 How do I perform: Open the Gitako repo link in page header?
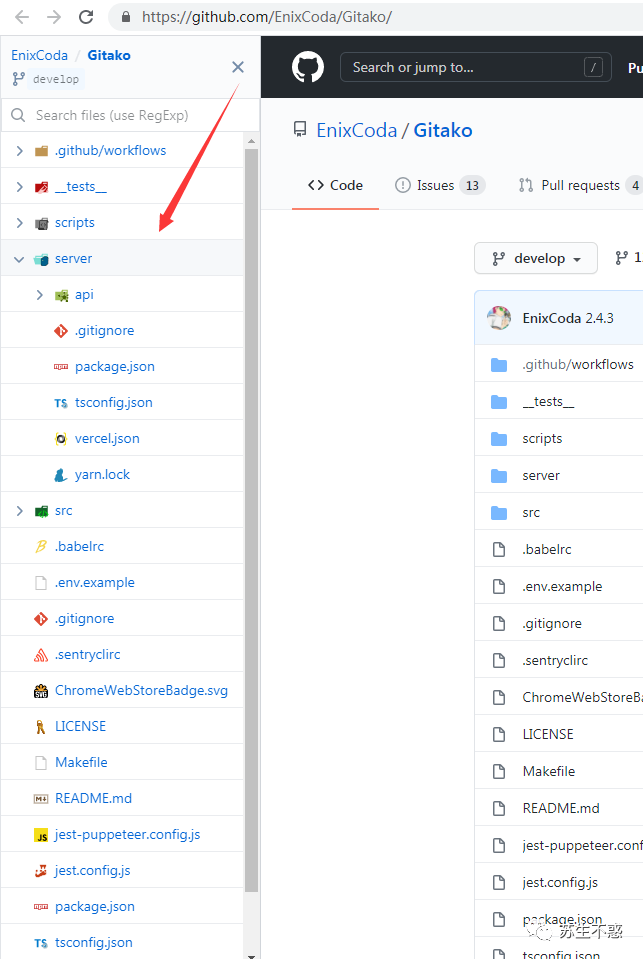(x=443, y=130)
